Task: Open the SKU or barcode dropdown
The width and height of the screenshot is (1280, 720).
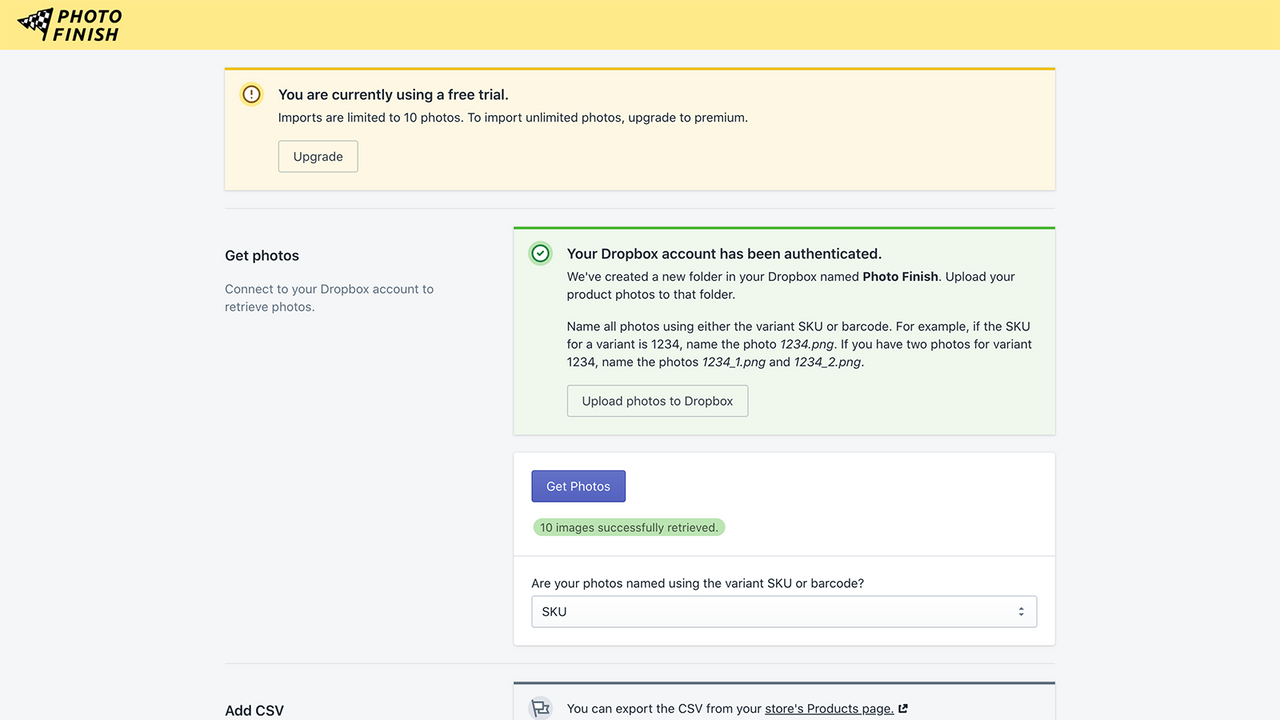Action: tap(784, 611)
